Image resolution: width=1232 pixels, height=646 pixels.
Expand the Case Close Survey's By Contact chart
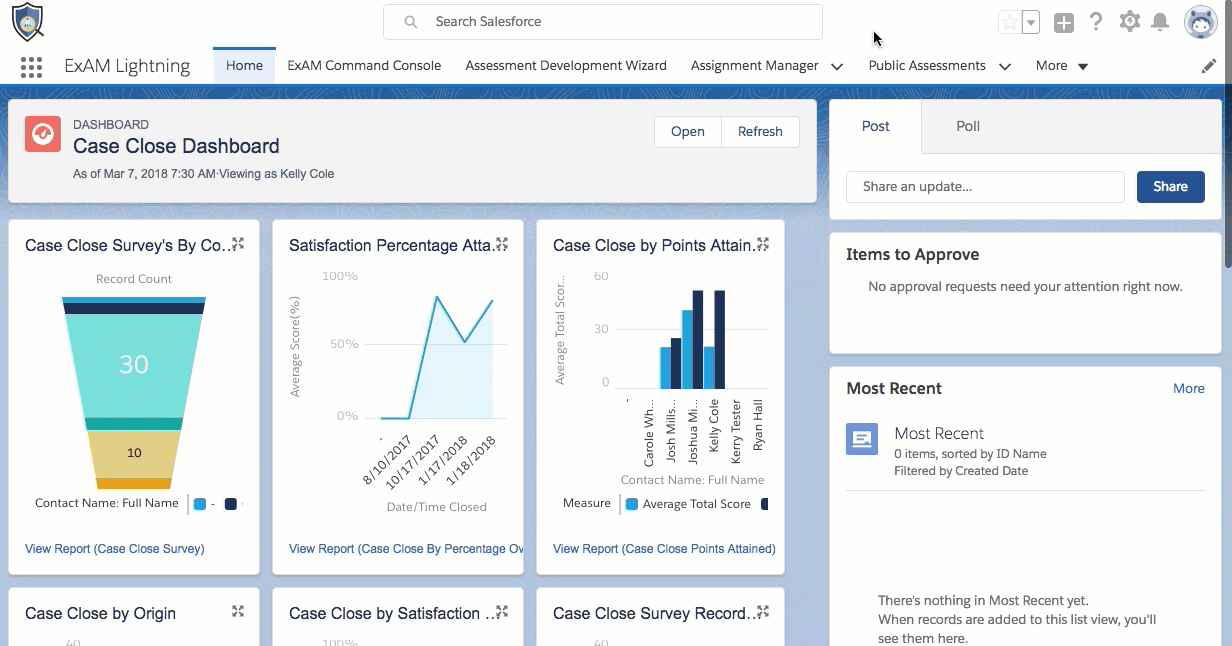pyautogui.click(x=238, y=244)
